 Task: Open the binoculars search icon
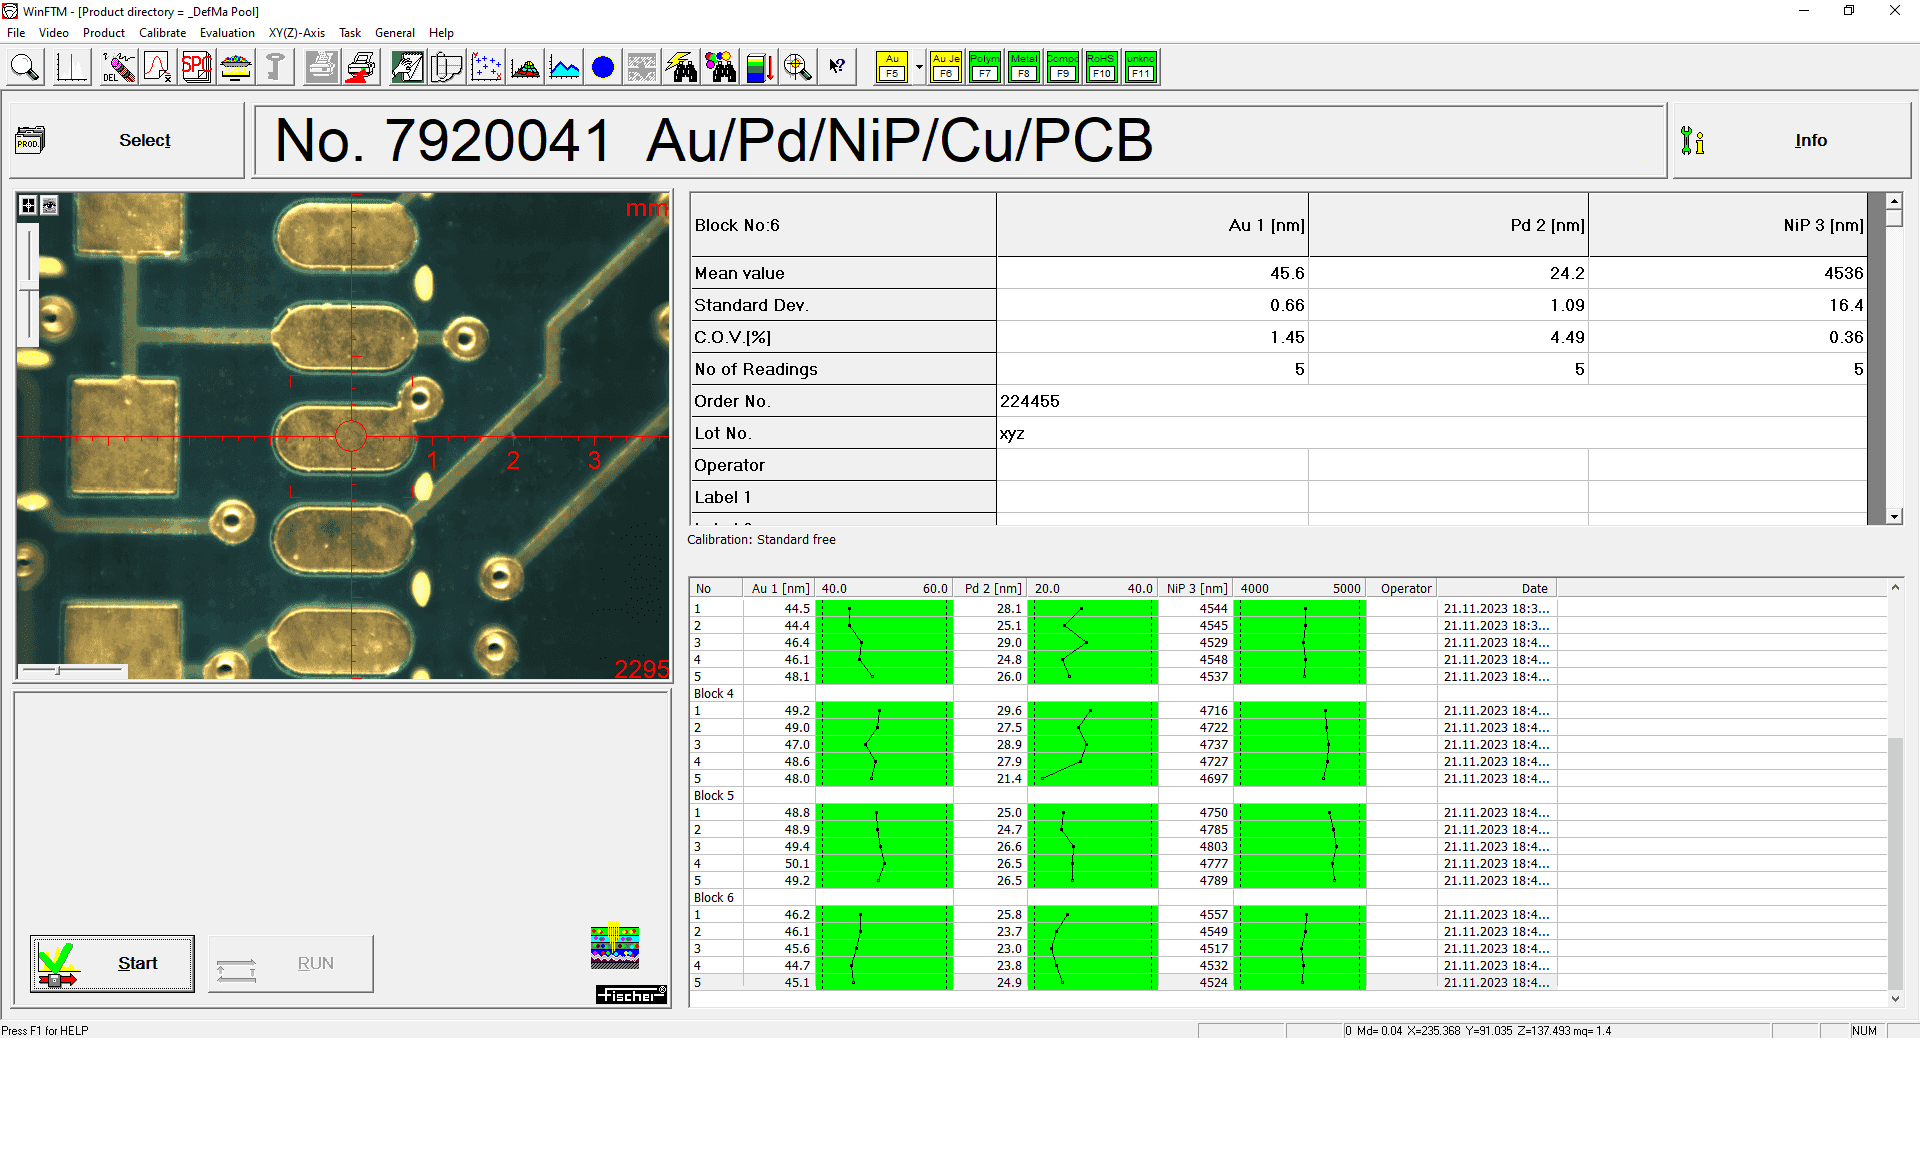pyautogui.click(x=681, y=67)
